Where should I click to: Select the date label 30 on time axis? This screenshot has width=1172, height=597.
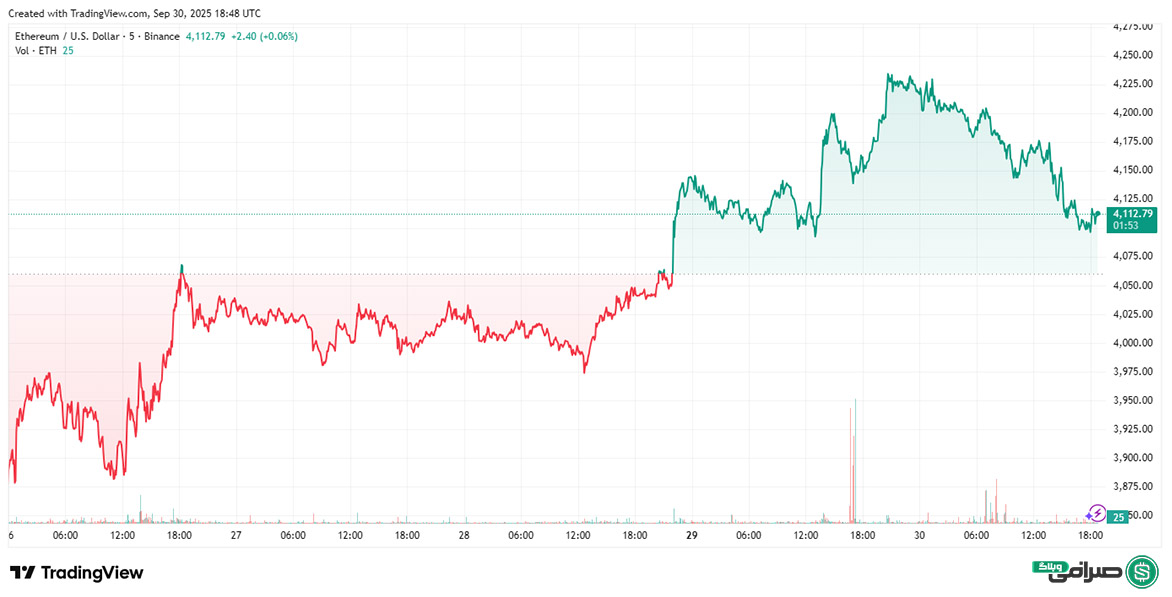point(919,536)
